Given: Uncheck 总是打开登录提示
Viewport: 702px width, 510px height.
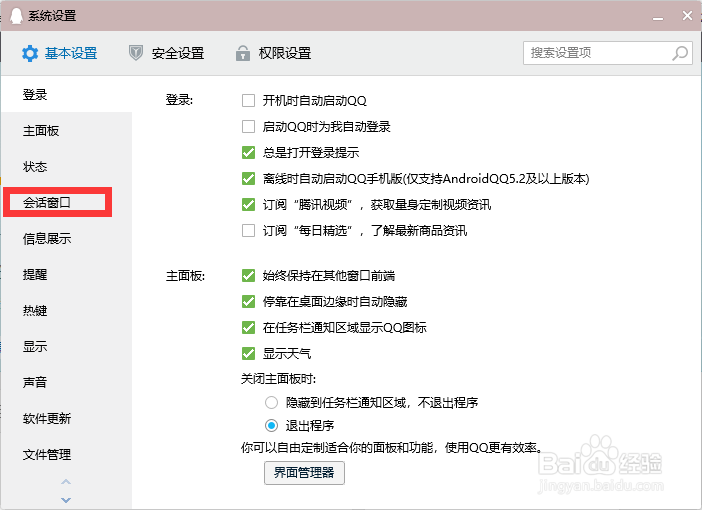Looking at the screenshot, I should (x=248, y=152).
